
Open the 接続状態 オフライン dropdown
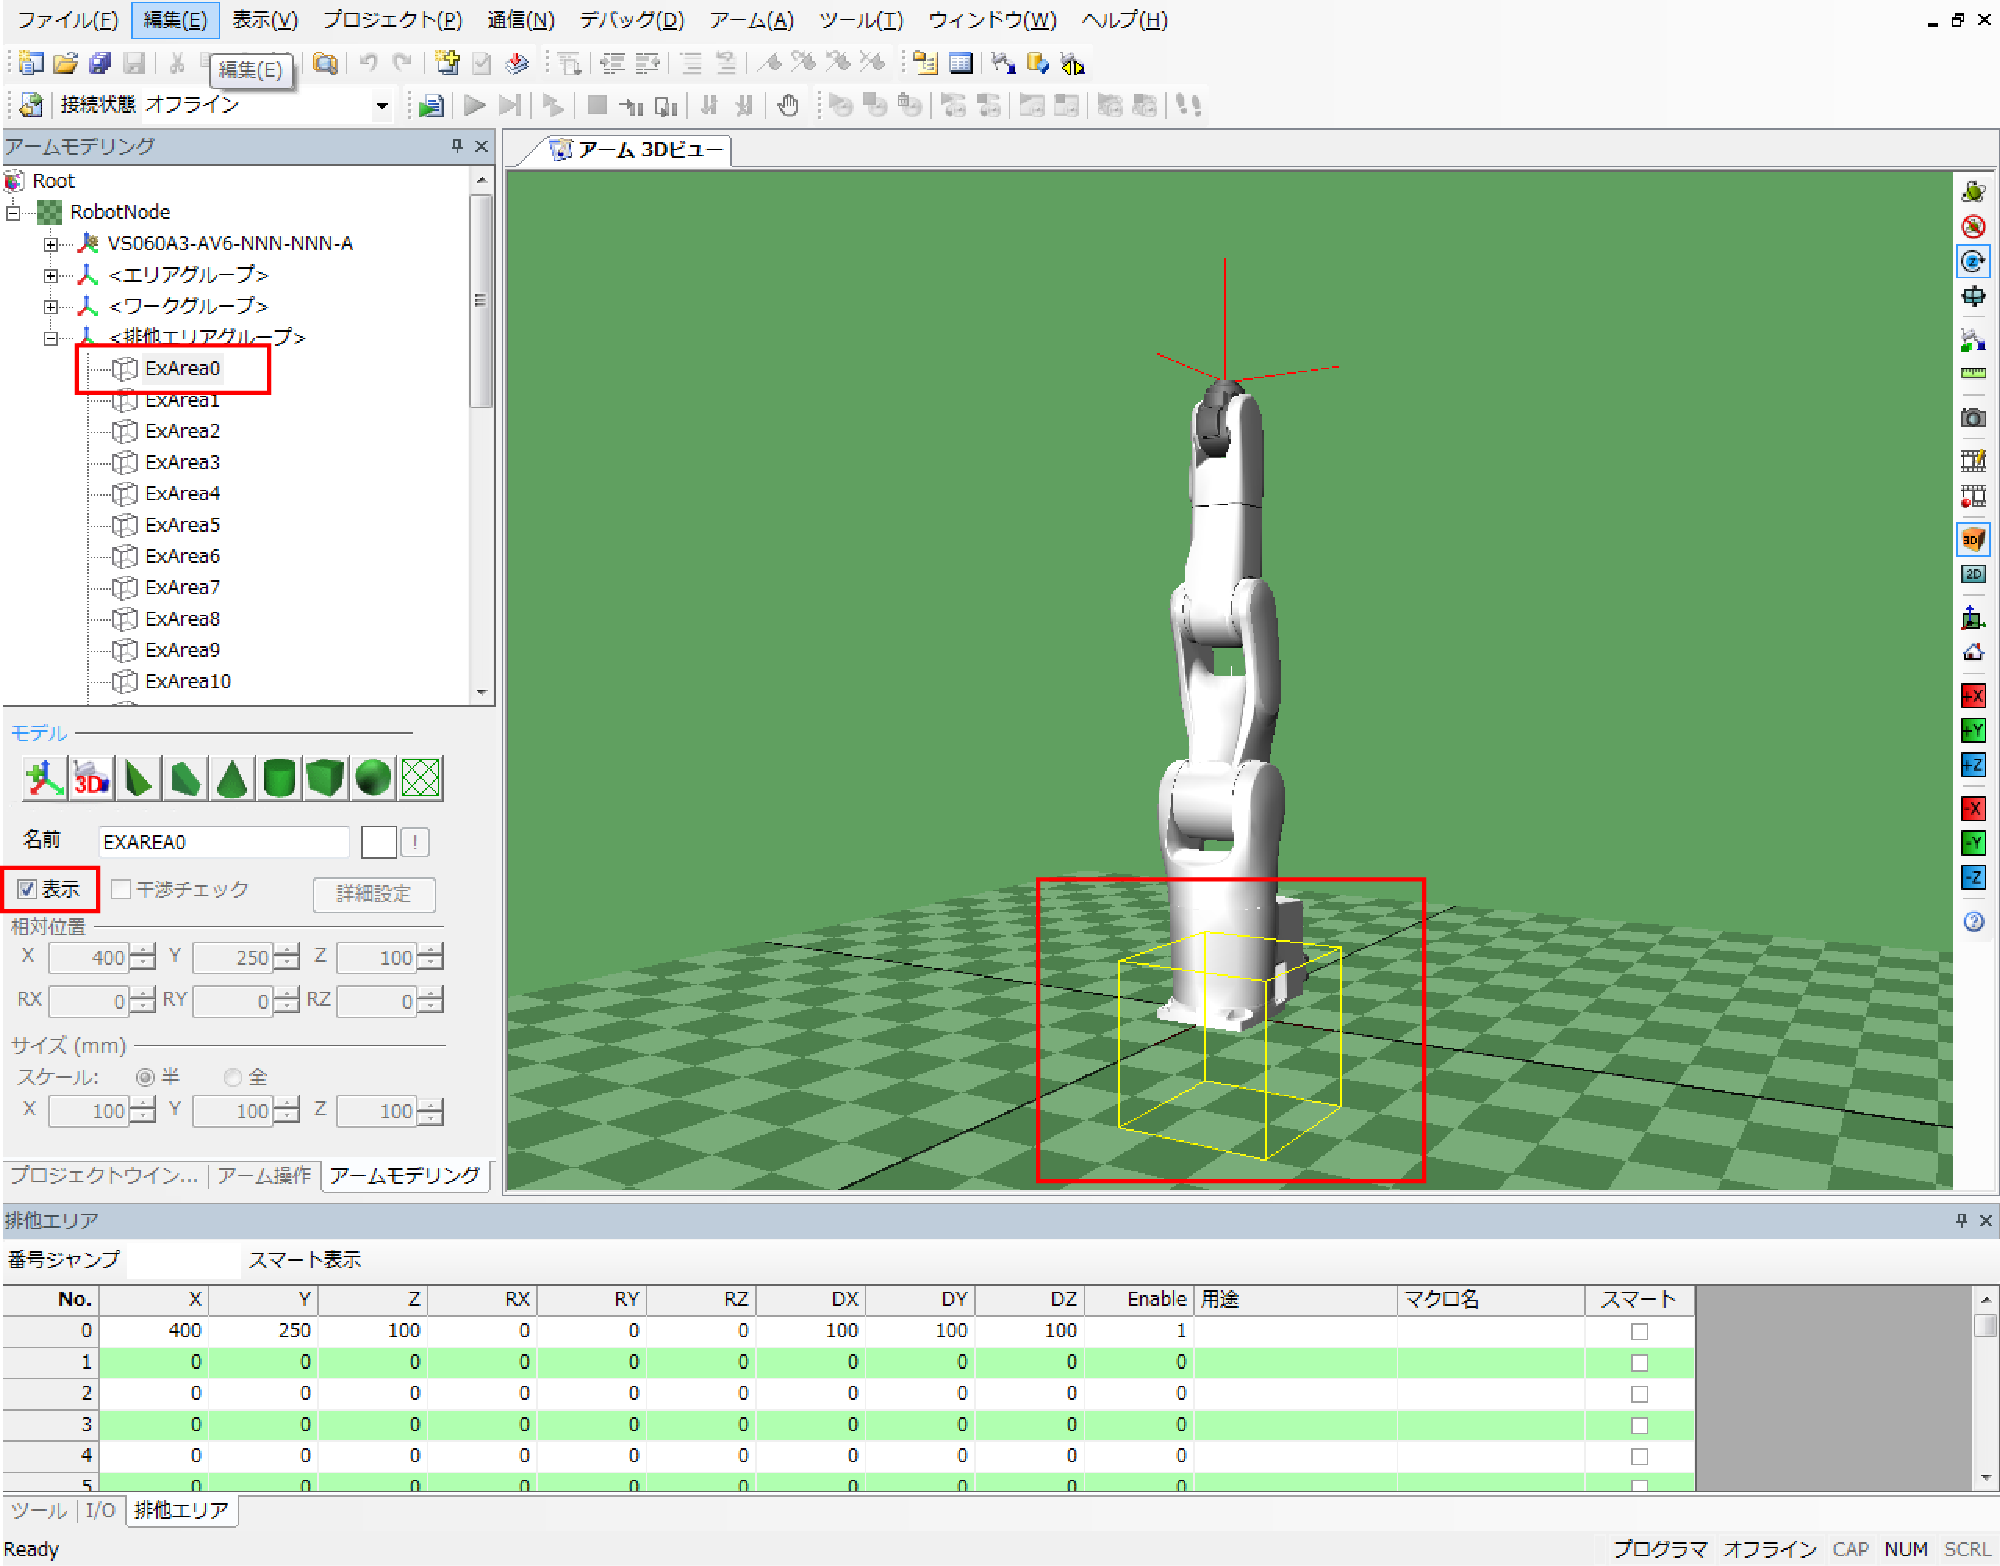(381, 105)
